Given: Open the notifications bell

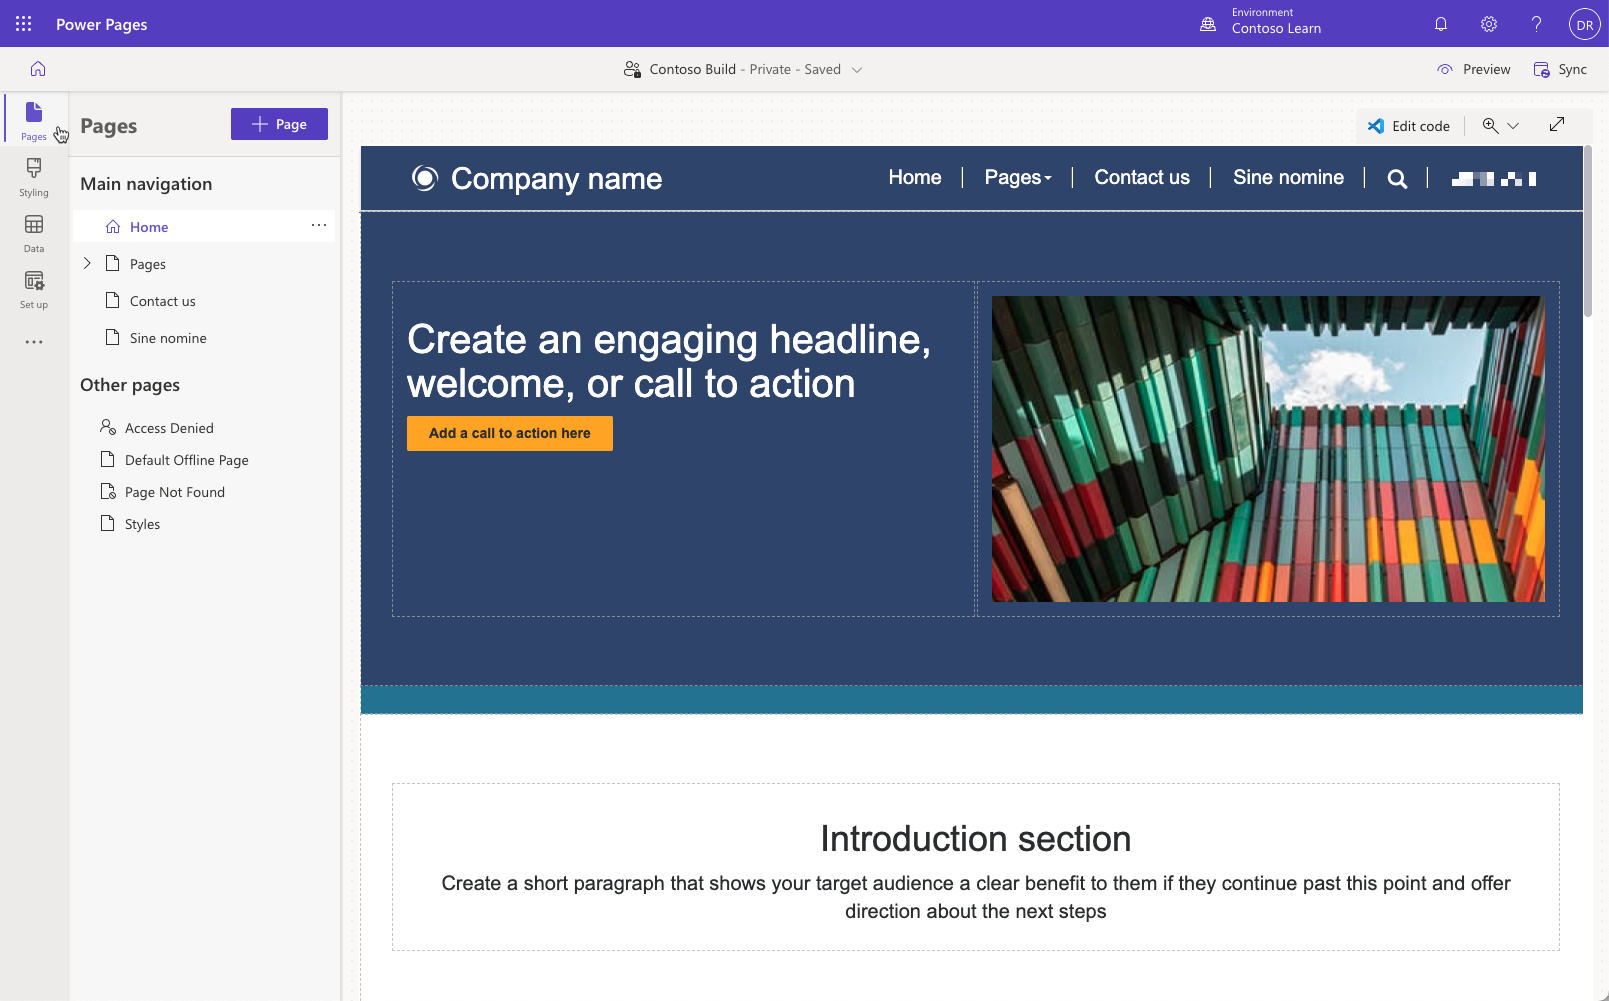Looking at the screenshot, I should [1441, 23].
